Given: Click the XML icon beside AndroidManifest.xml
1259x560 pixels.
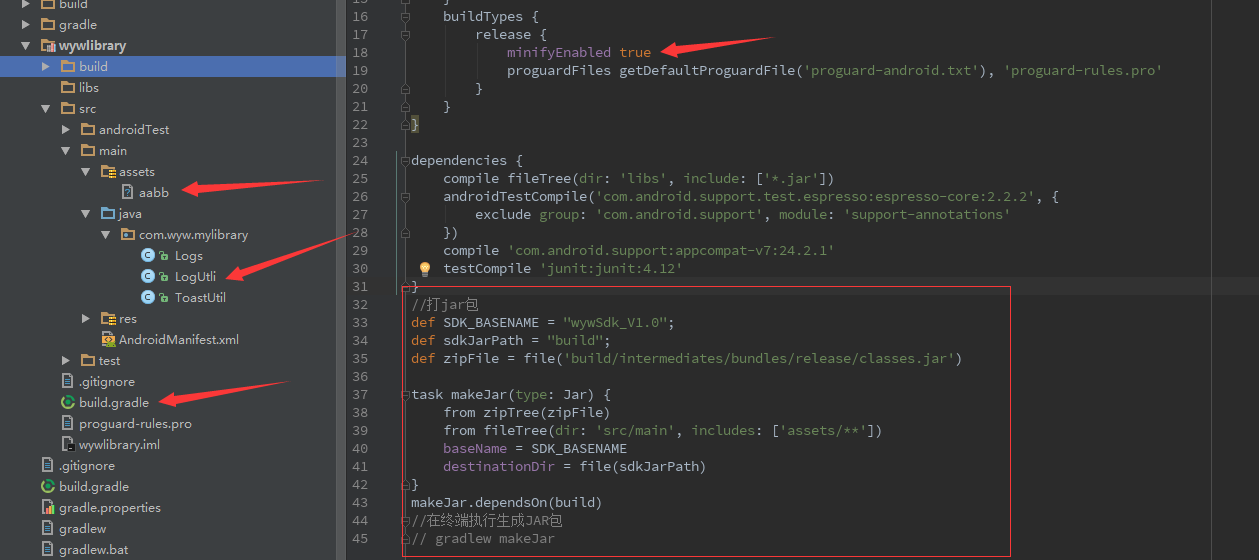Looking at the screenshot, I should point(108,339).
